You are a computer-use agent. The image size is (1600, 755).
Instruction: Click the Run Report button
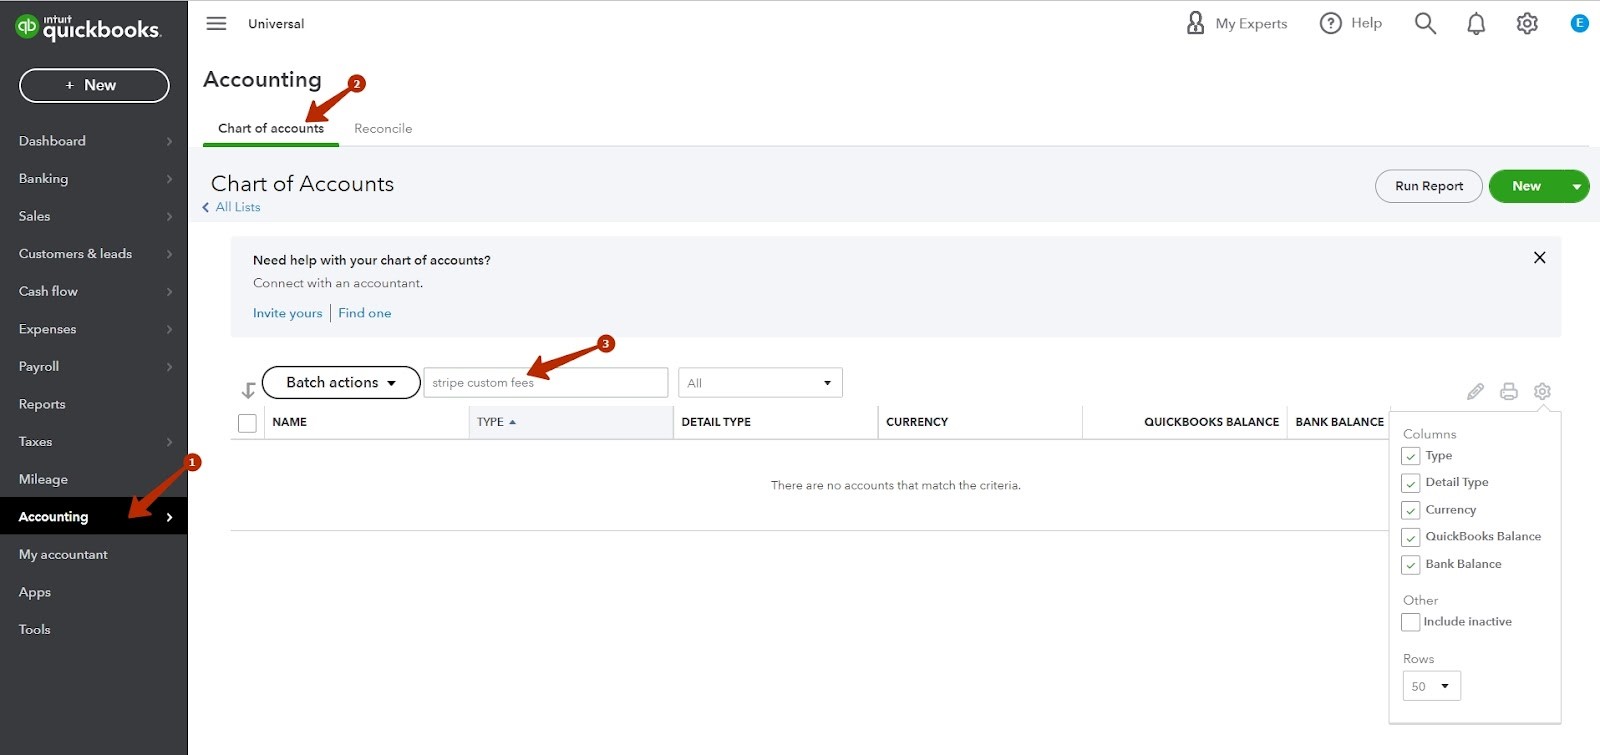coord(1429,186)
